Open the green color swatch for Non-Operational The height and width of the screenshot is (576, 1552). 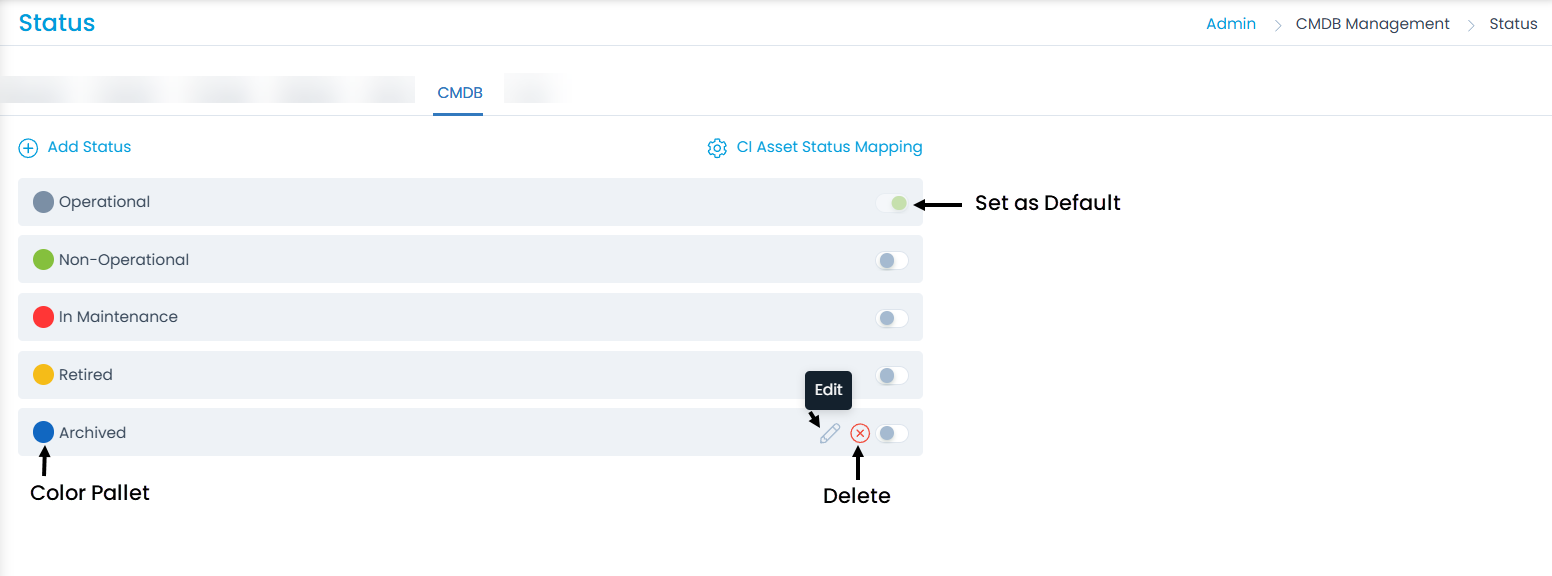pyautogui.click(x=43, y=260)
